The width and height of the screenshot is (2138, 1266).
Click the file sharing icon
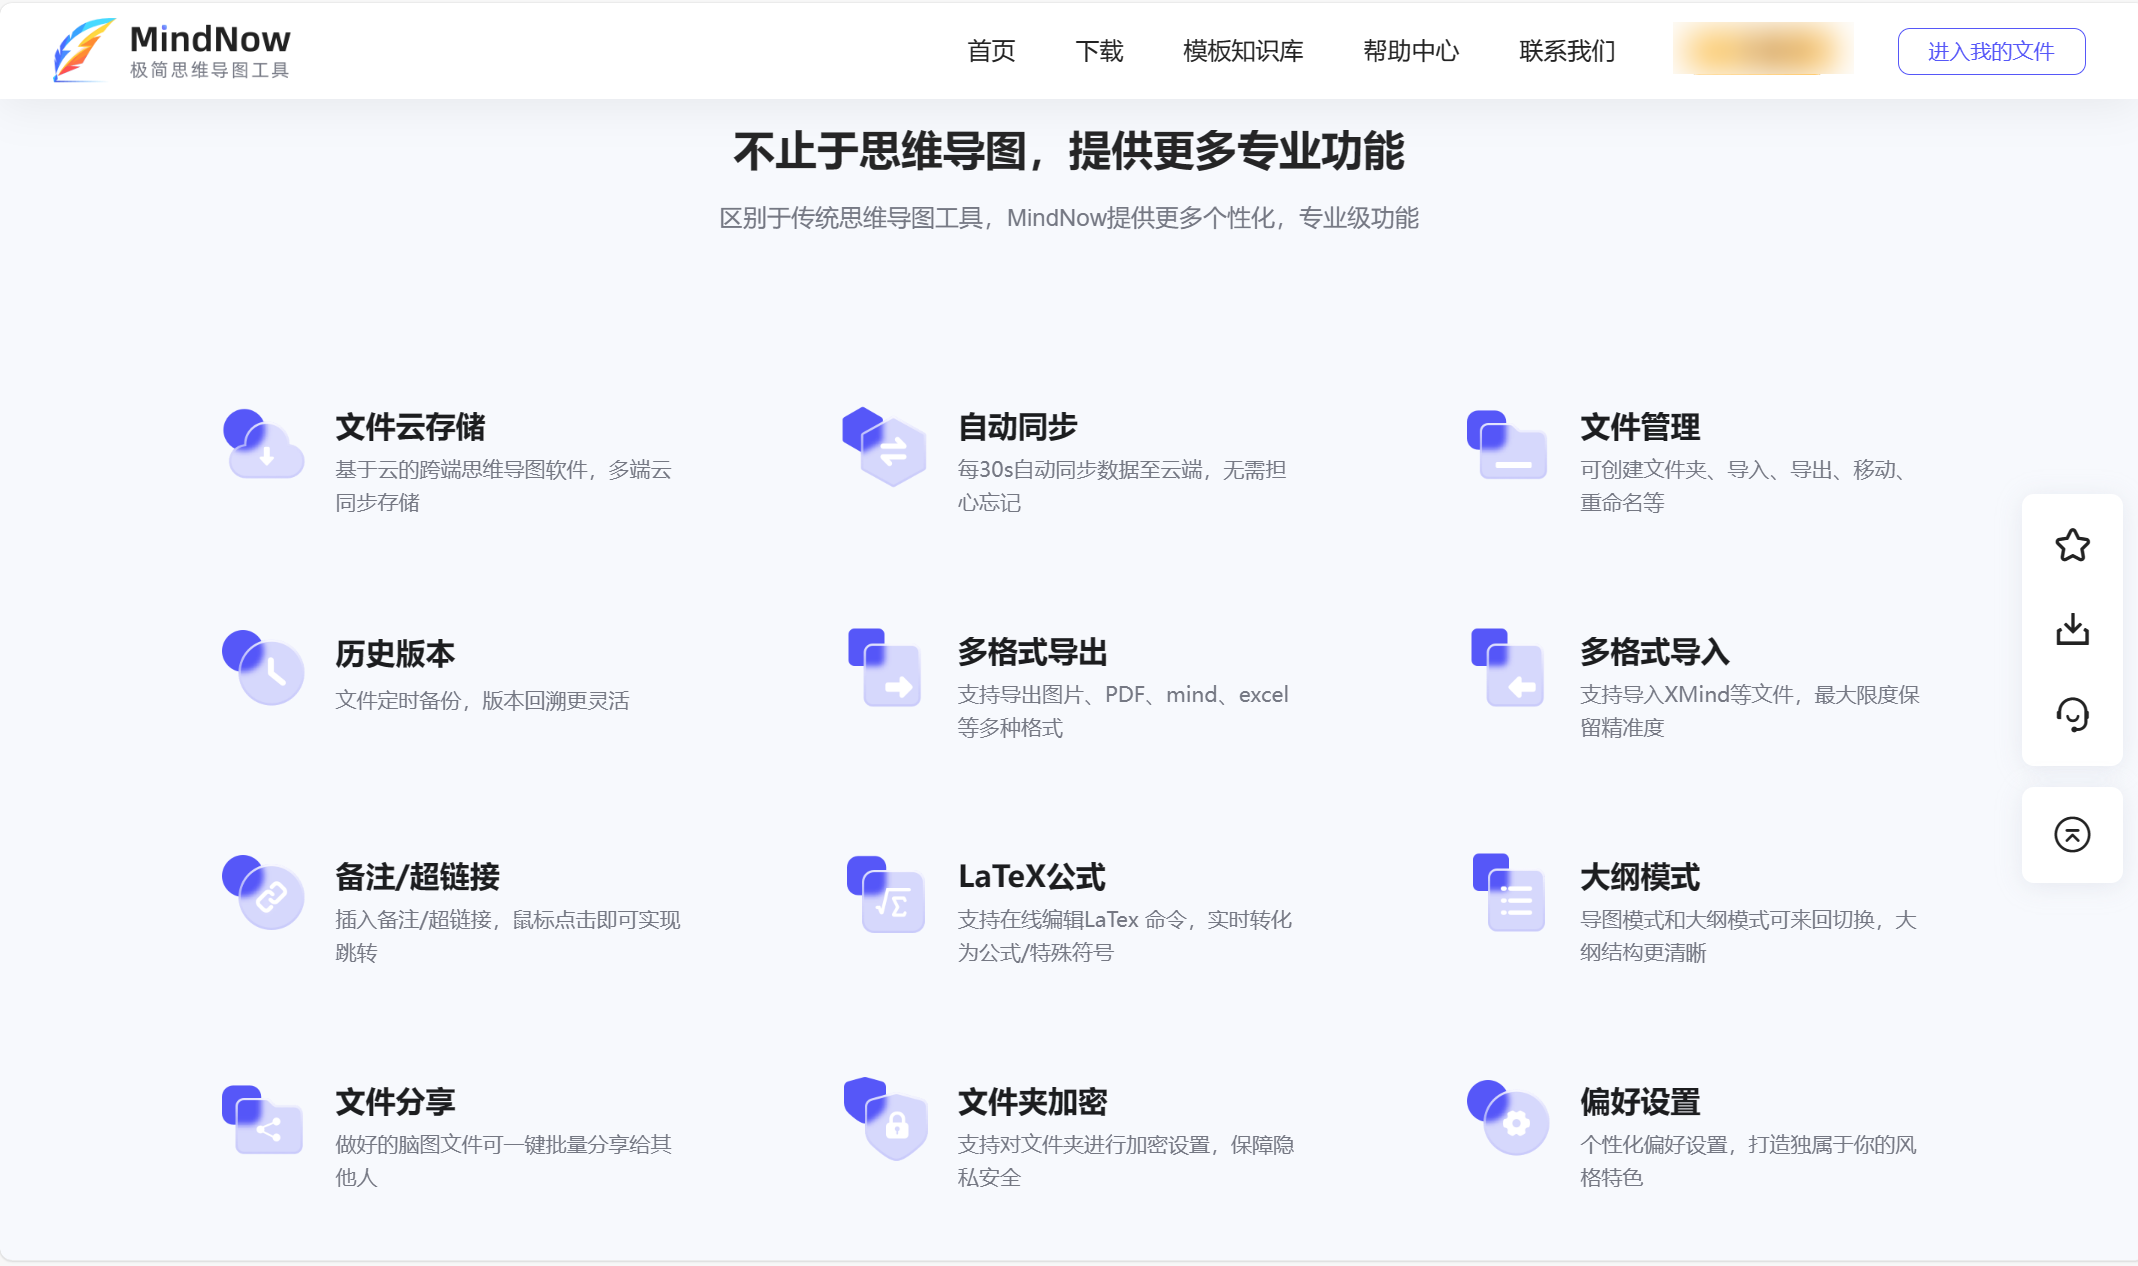[x=262, y=1120]
